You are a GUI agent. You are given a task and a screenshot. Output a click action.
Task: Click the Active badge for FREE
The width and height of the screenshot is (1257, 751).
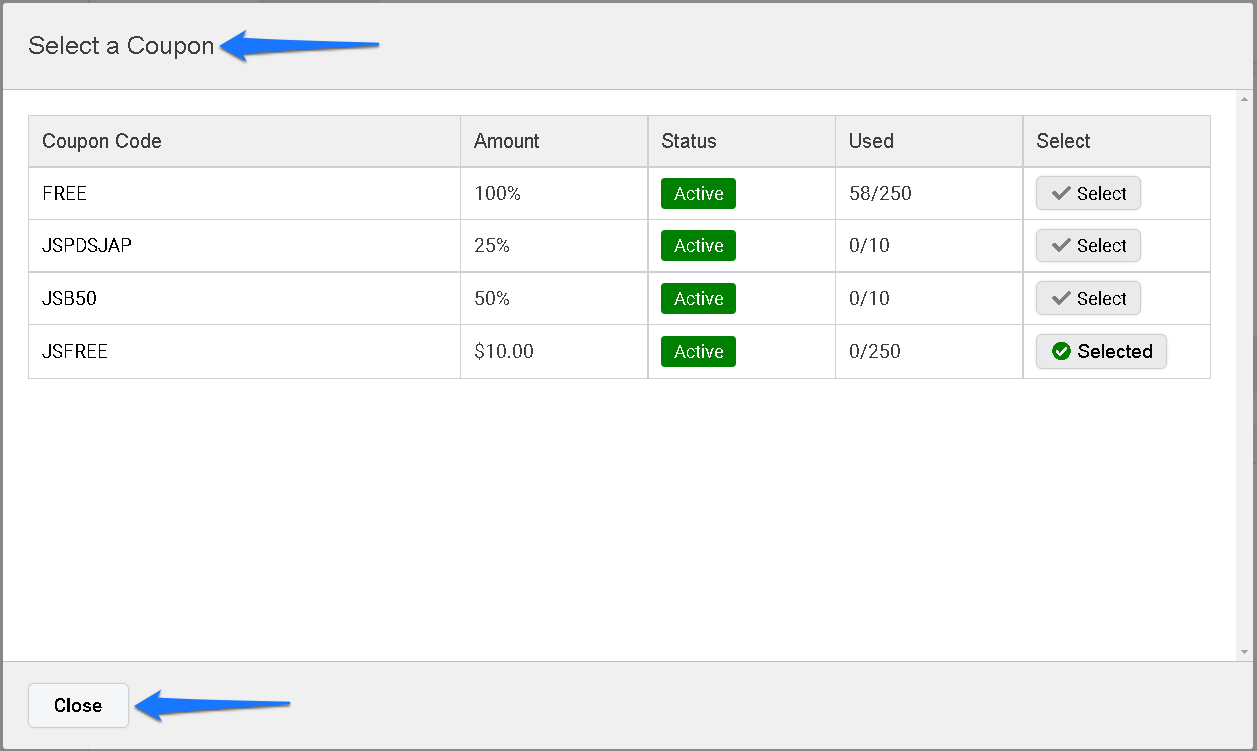point(698,194)
